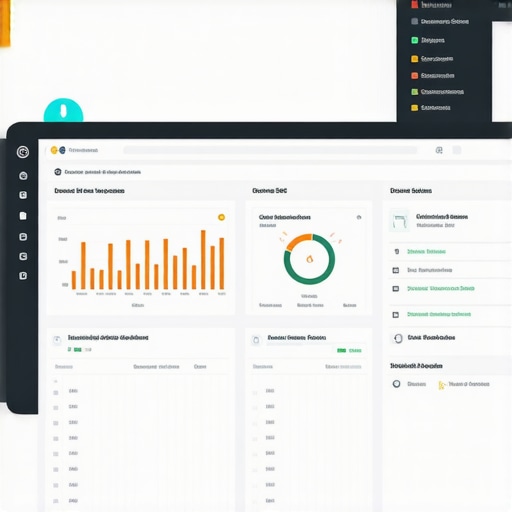The width and height of the screenshot is (512, 512).
Task: Focus the long gray search bar in header
Action: click(270, 150)
